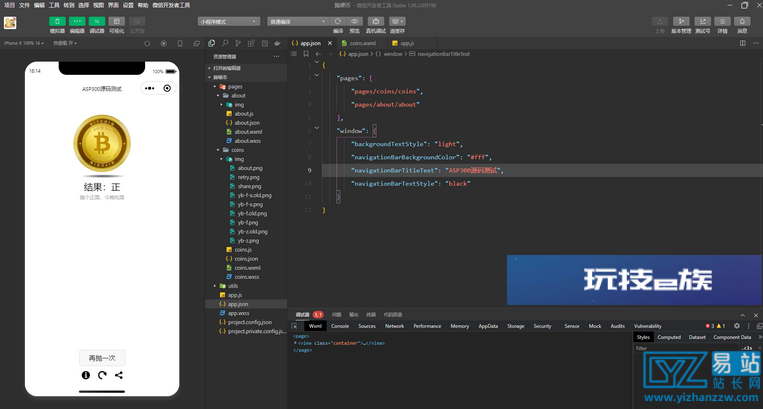Screen dimensions: 763x409
Task: Open project.config.json in the file tree
Action: (x=250, y=322)
